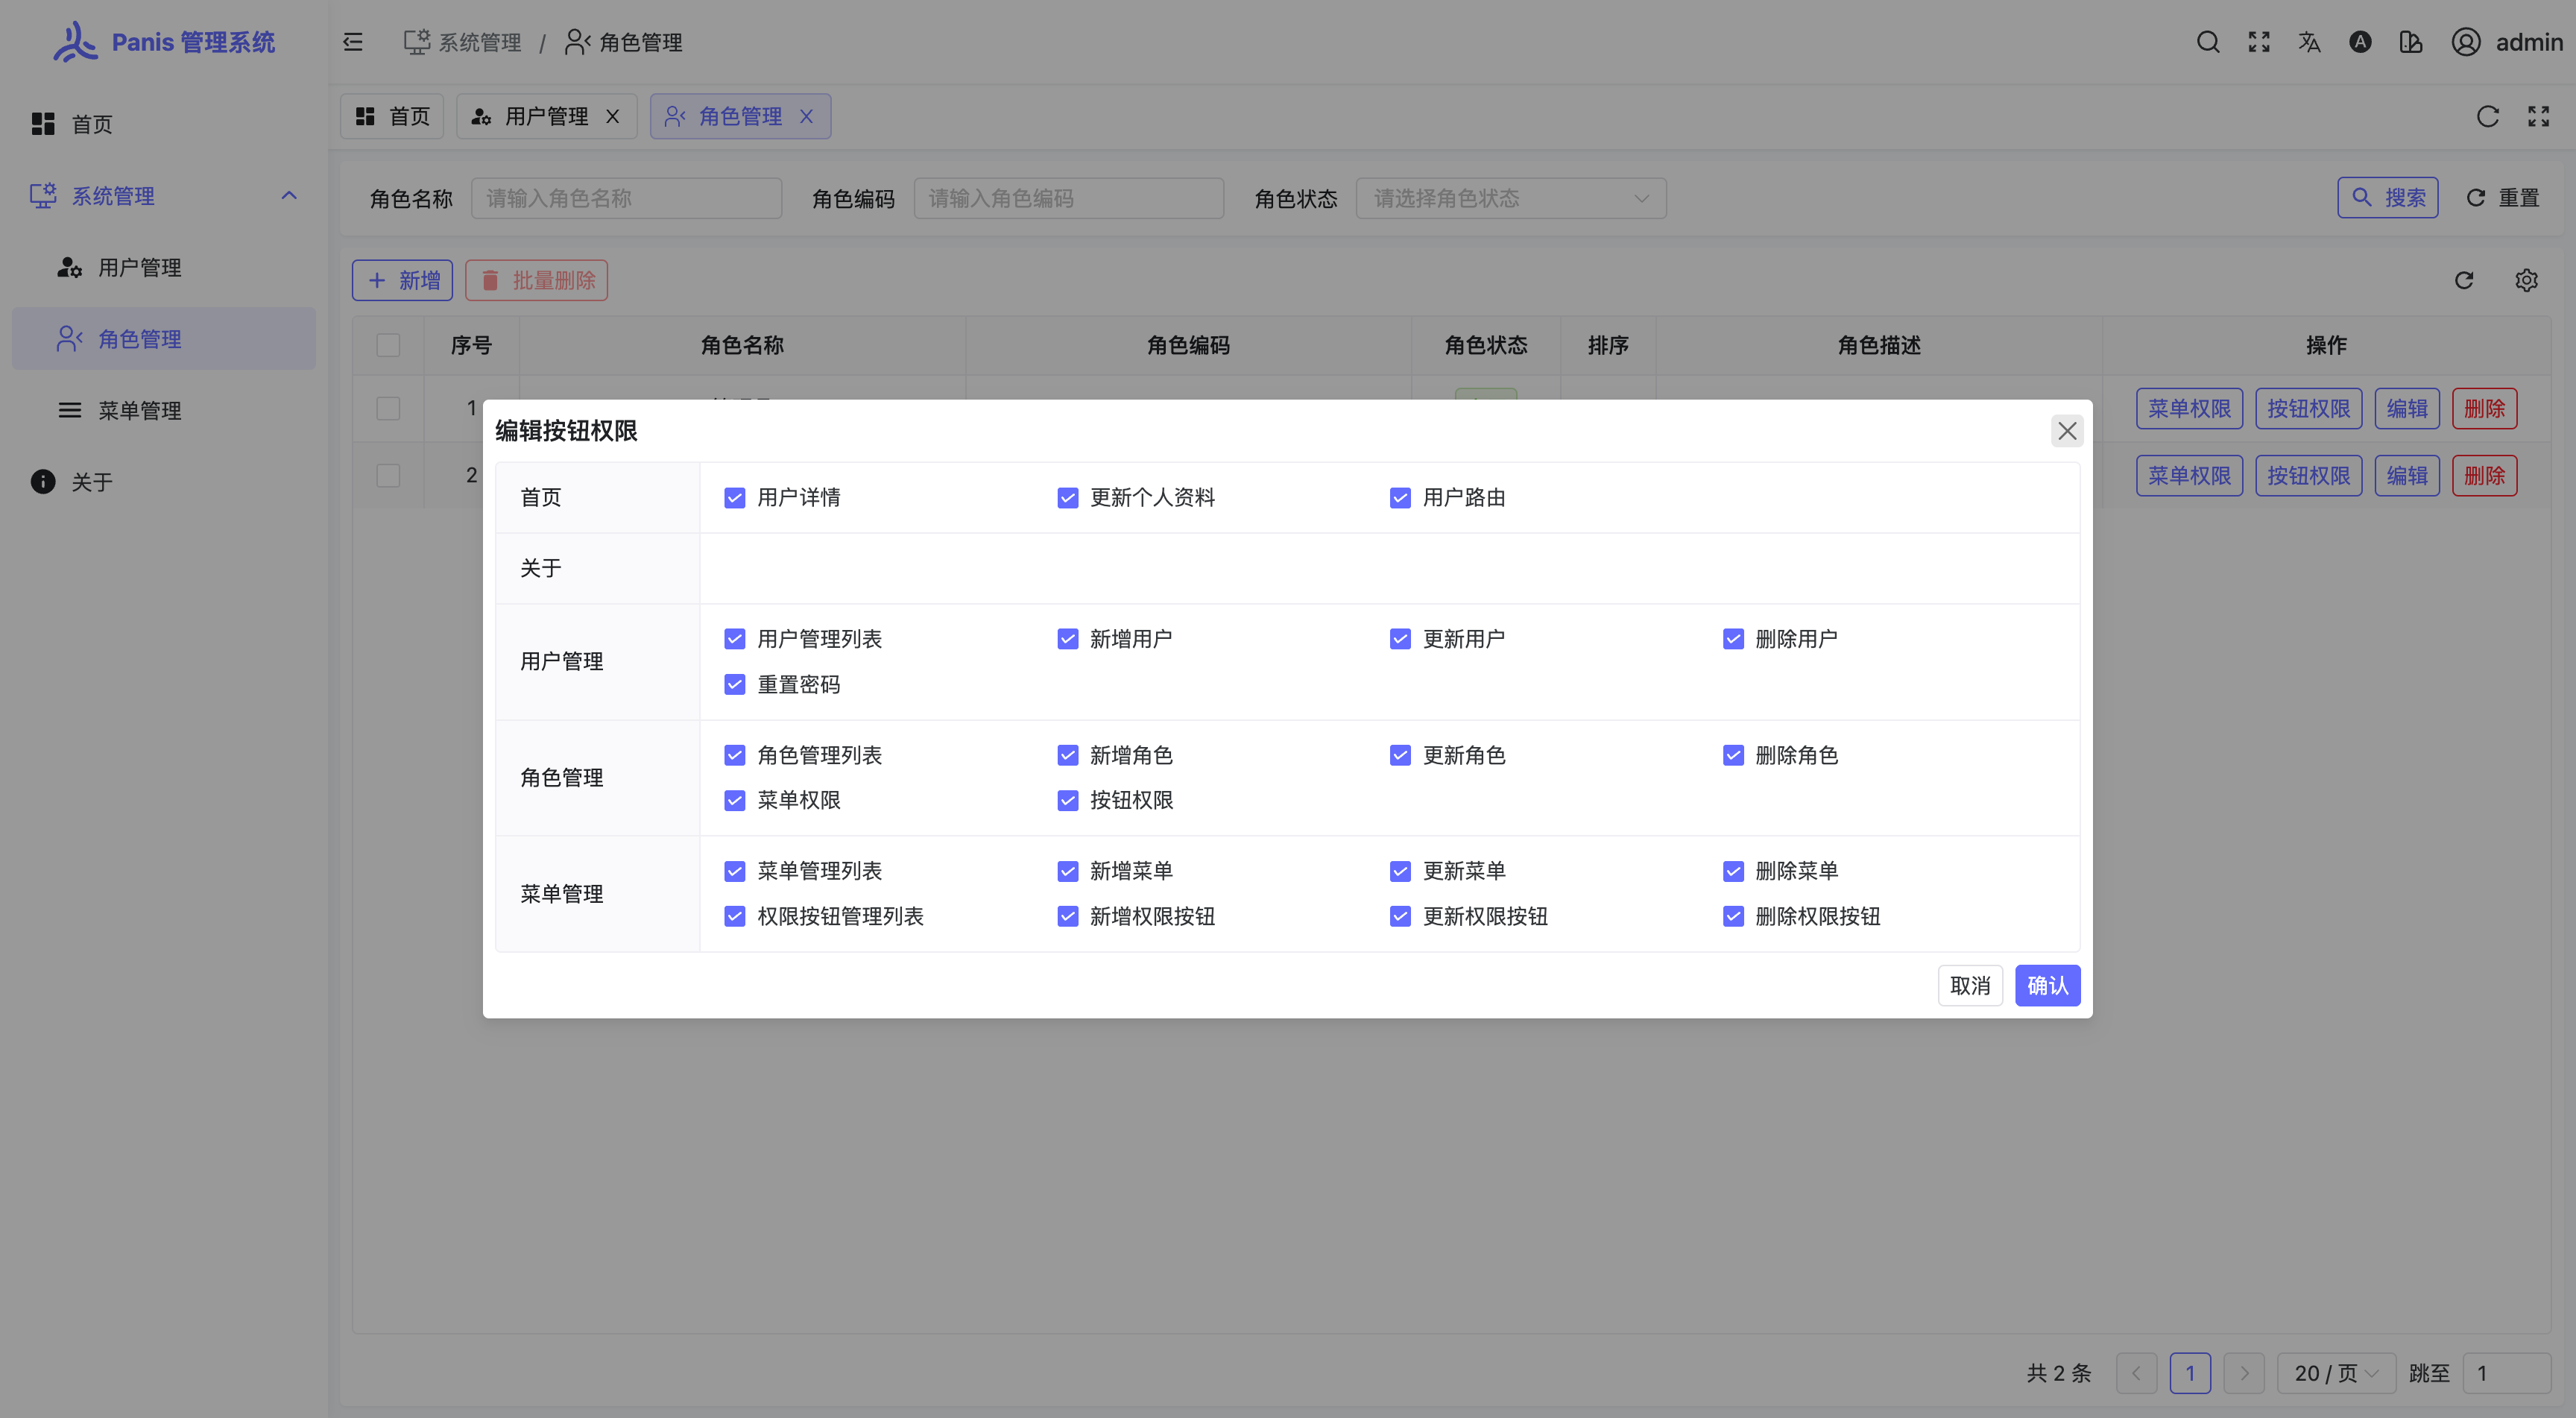
Task: Click the theme layout icon near admin
Action: click(x=2410, y=42)
